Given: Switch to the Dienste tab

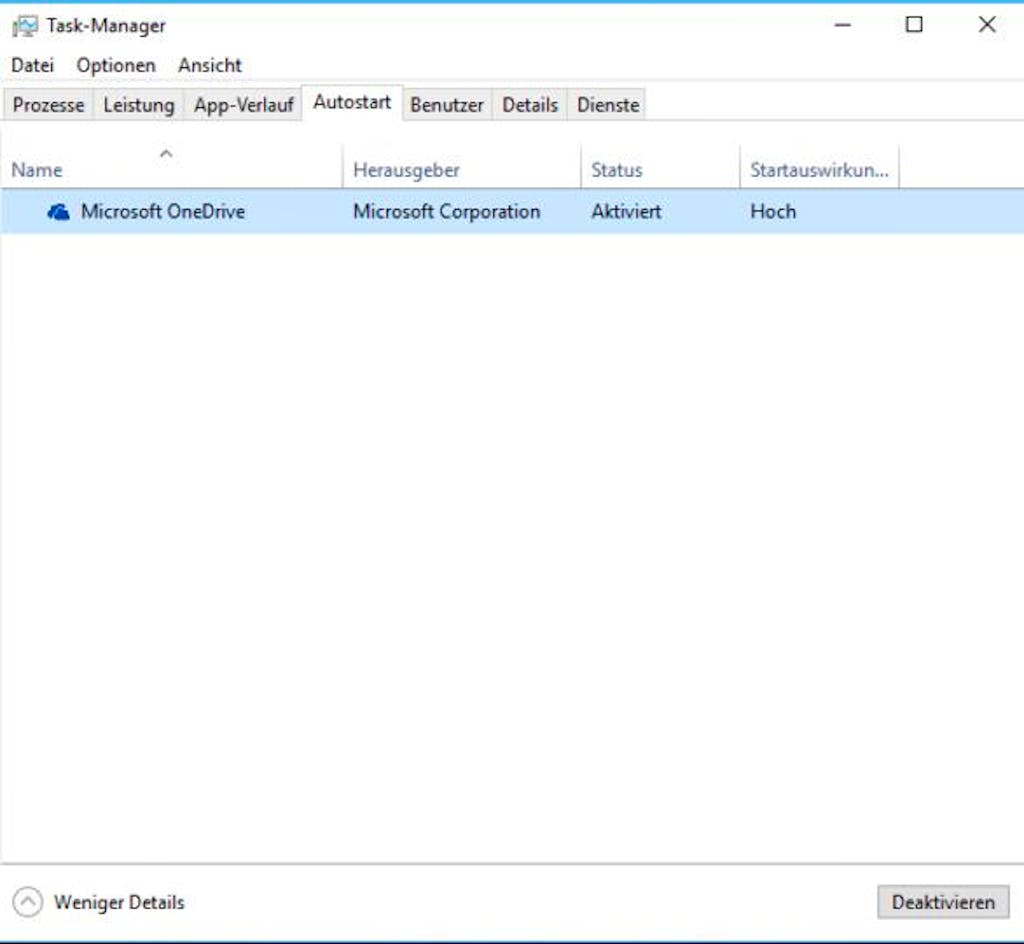Looking at the screenshot, I should (x=608, y=105).
